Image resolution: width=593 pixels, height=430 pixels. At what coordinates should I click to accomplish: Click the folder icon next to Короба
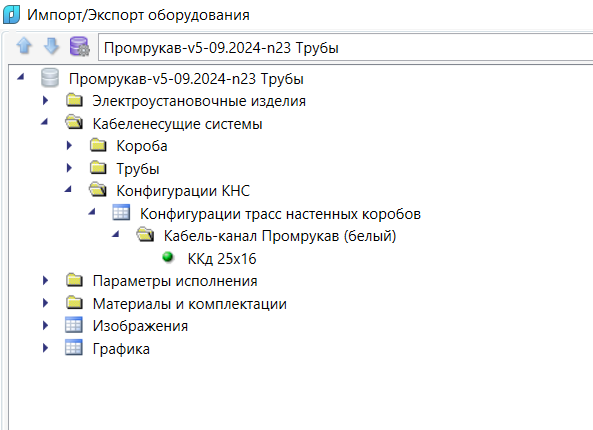(x=98, y=145)
